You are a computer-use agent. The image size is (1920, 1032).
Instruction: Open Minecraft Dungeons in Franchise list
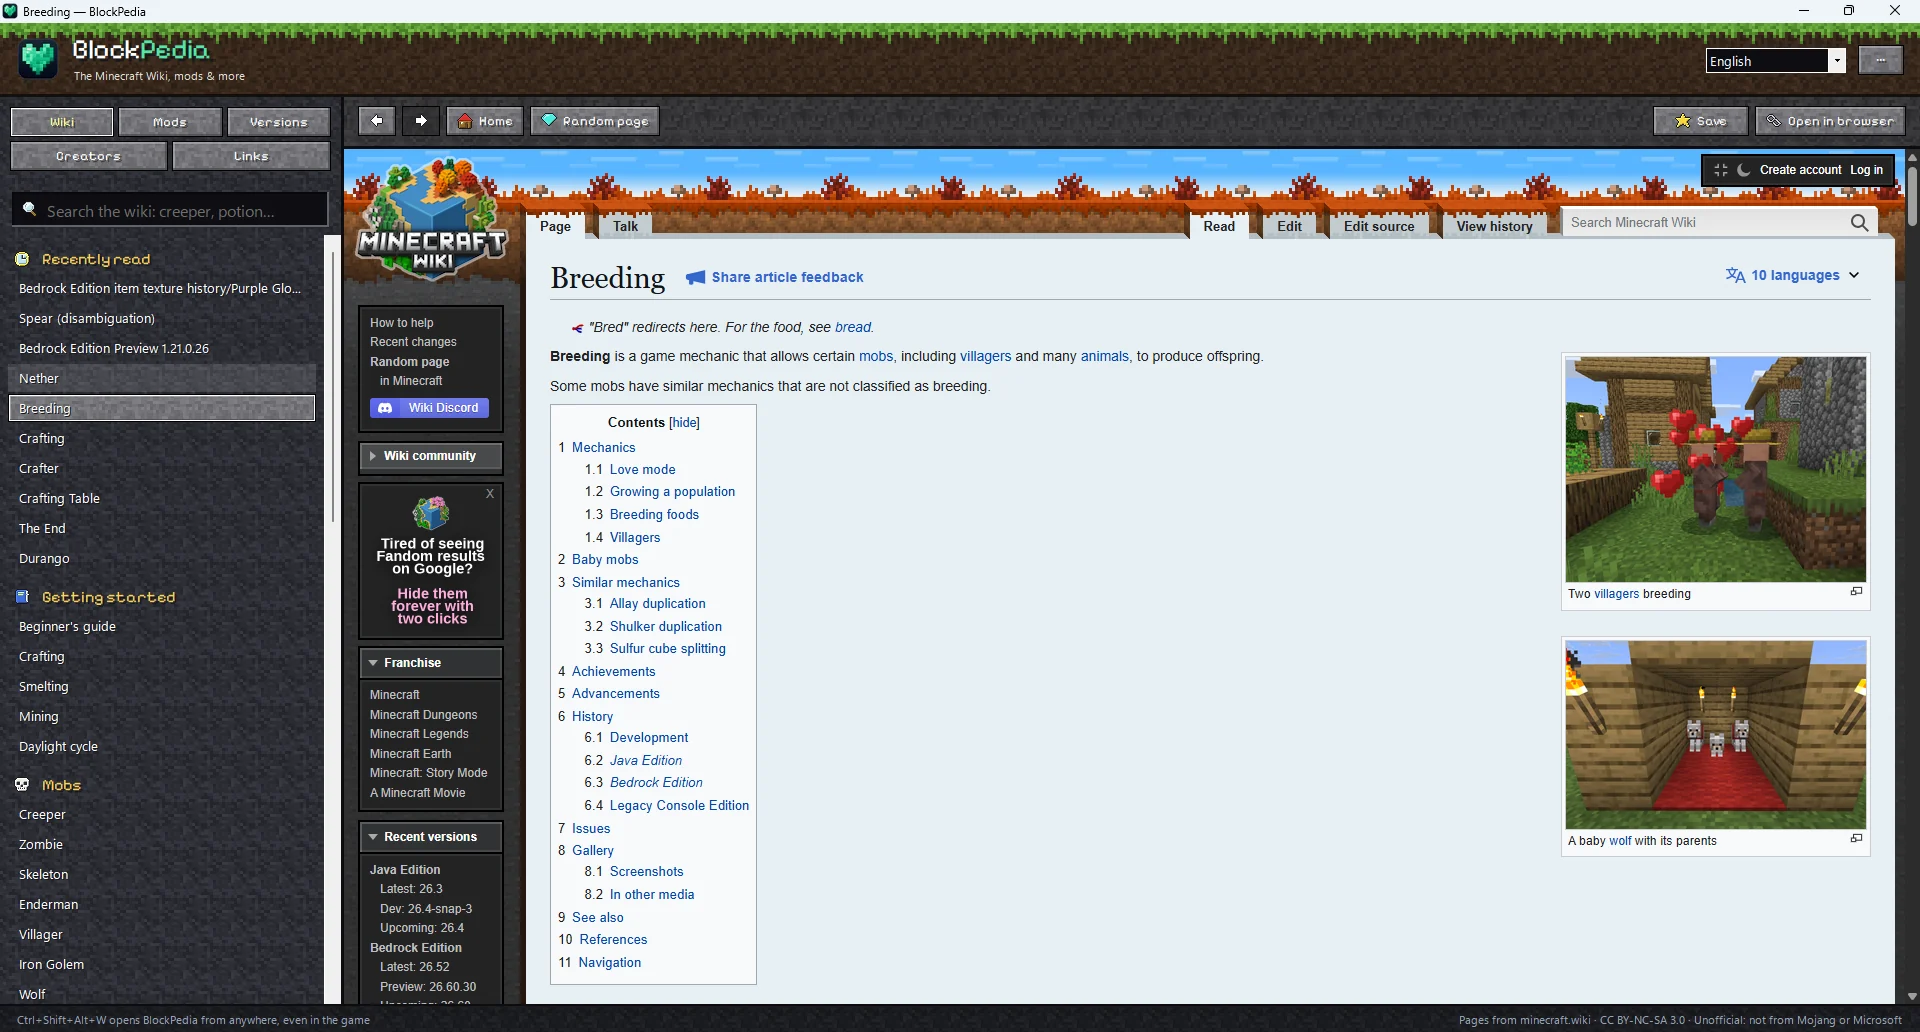[x=423, y=714]
